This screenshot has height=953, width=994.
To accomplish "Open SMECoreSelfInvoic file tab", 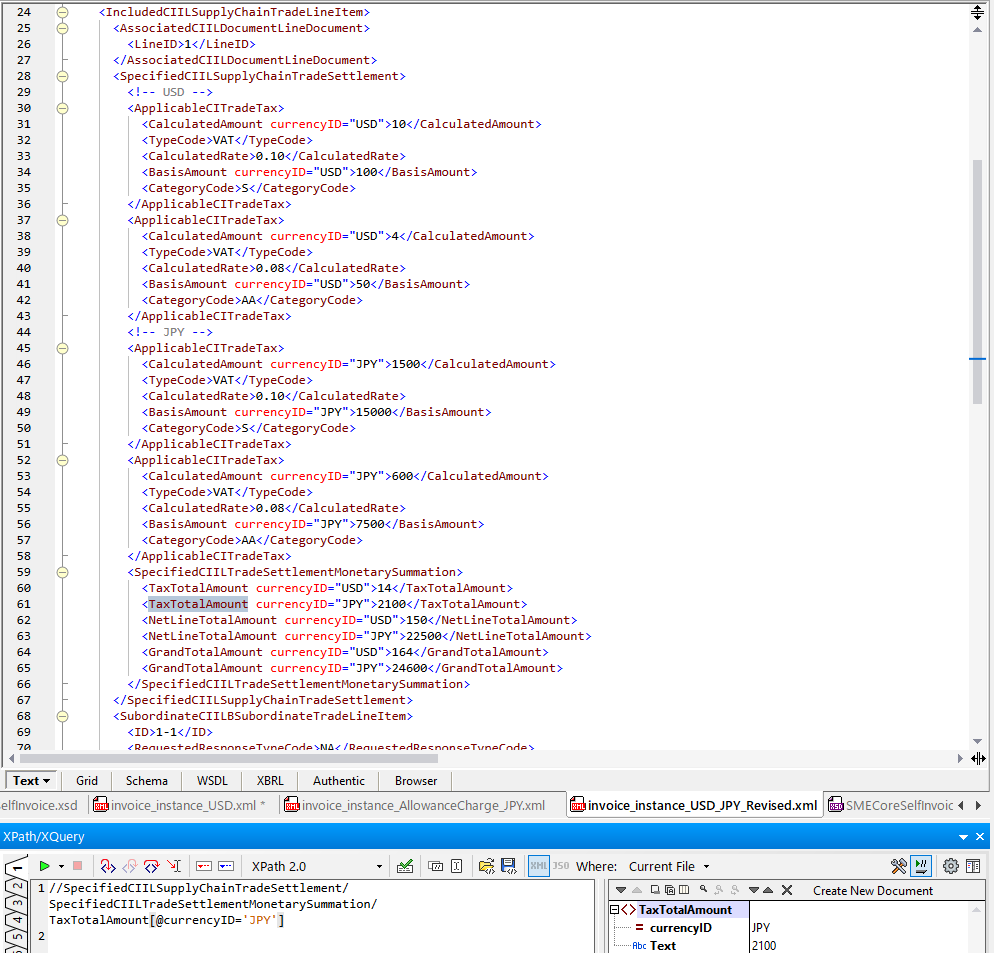I will 891,805.
